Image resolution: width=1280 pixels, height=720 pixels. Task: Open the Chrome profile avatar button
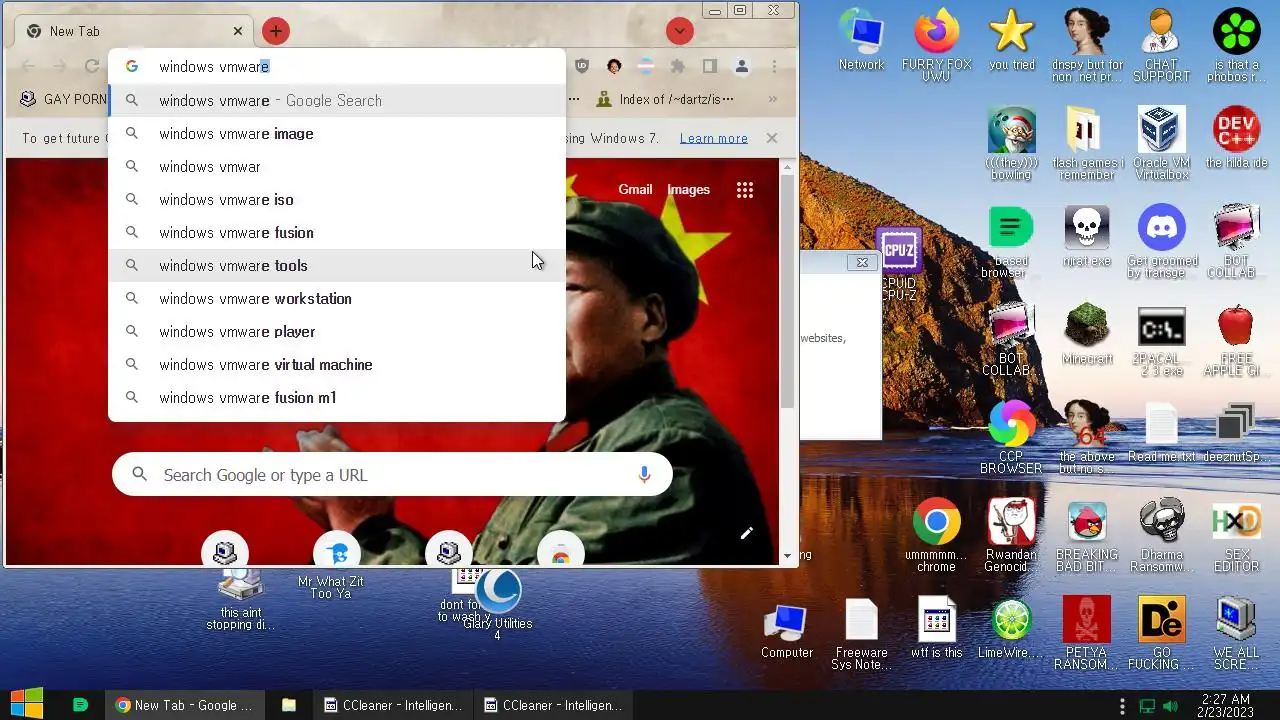pyautogui.click(x=742, y=66)
